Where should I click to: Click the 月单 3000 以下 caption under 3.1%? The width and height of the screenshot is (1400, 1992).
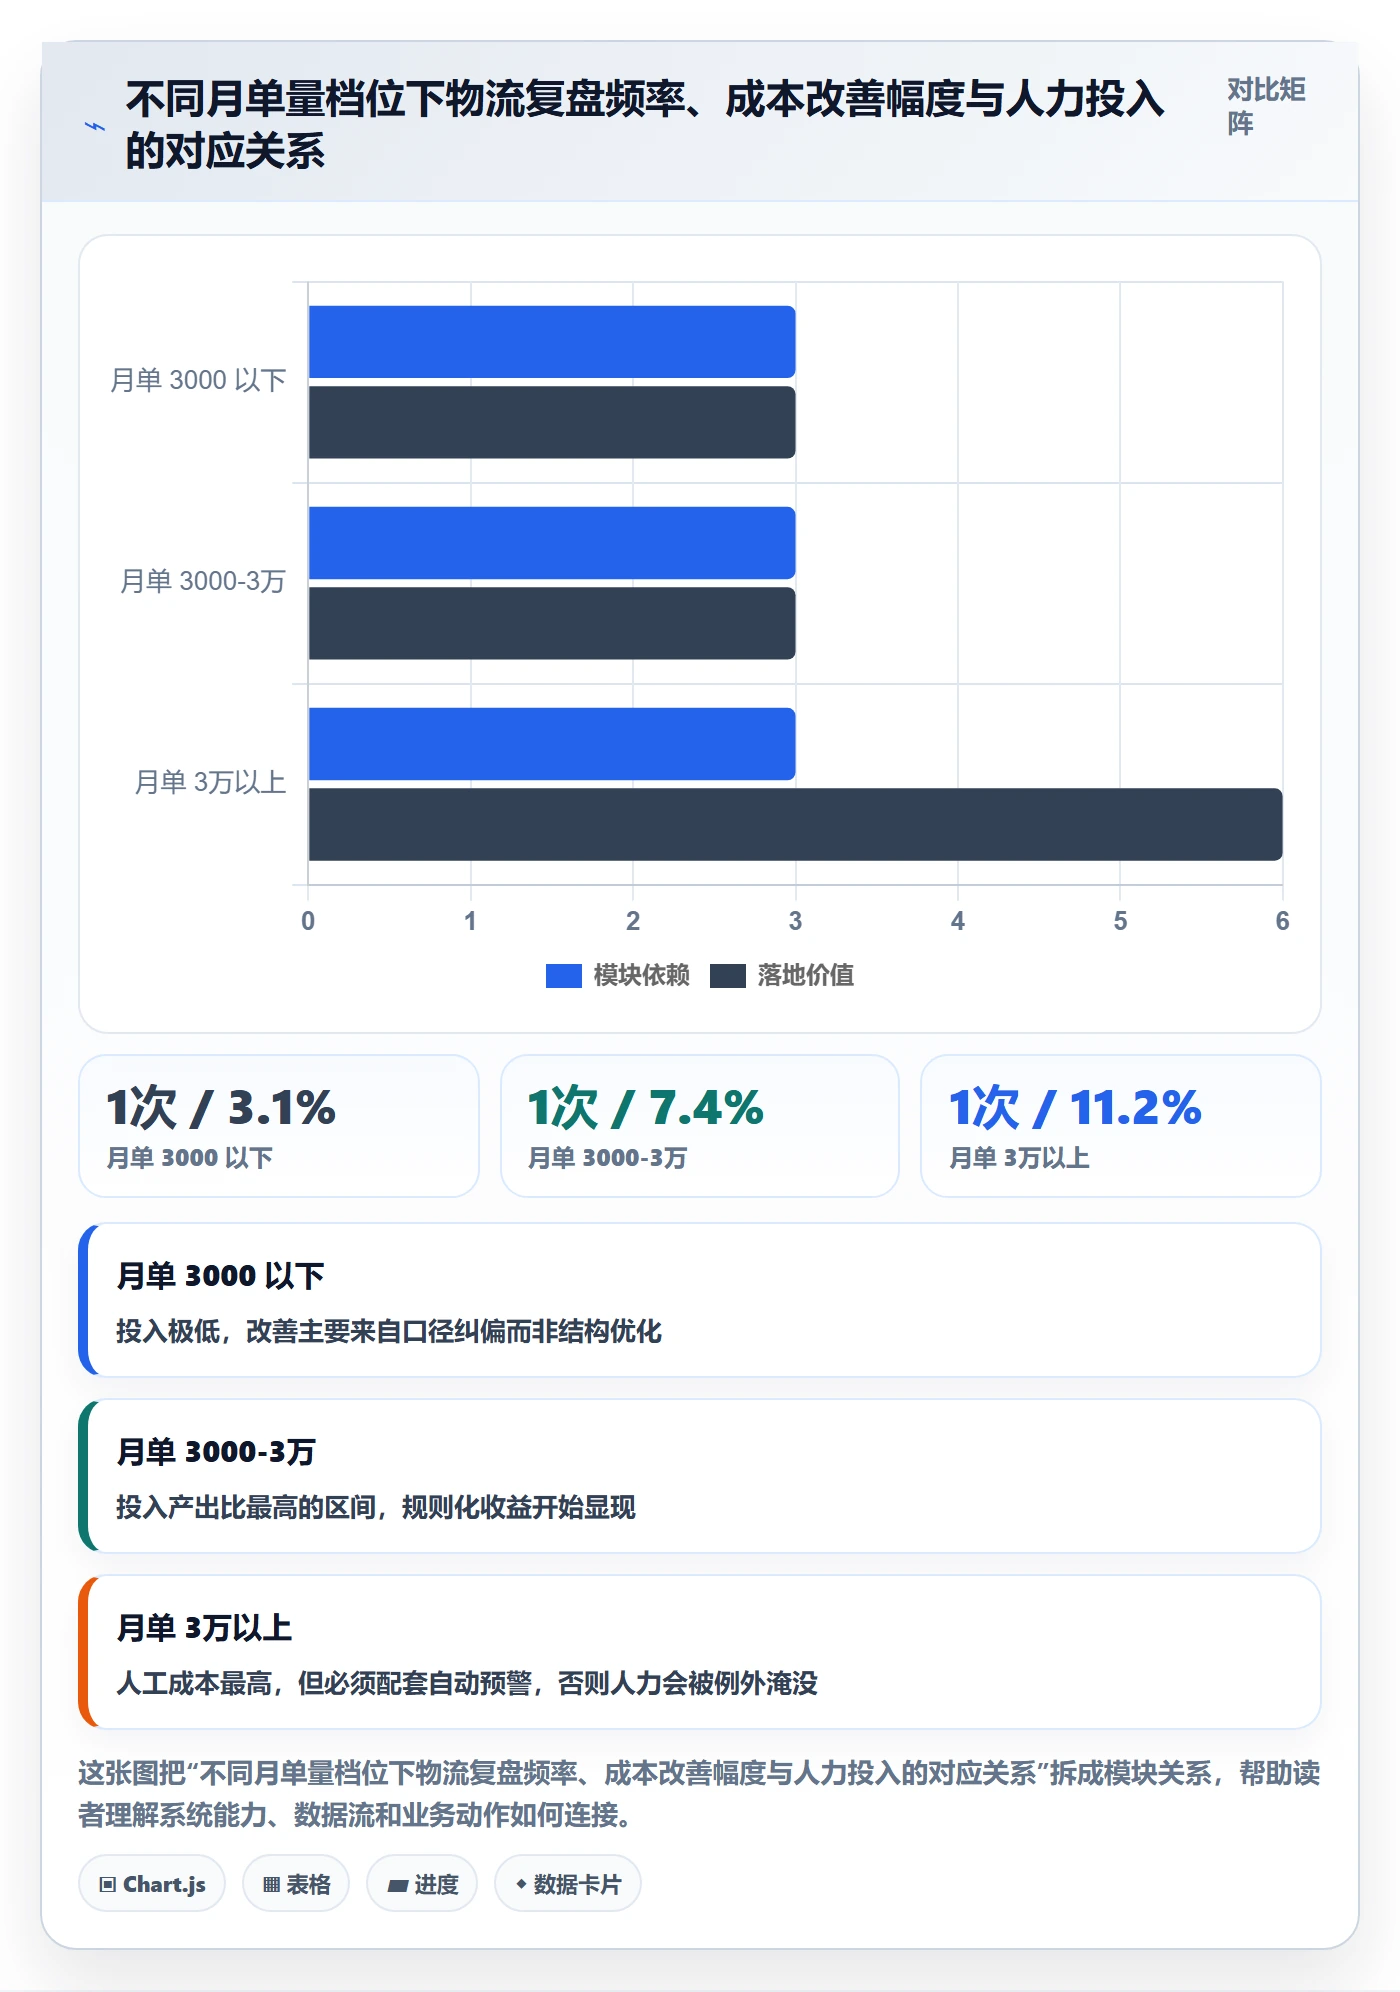pyautogui.click(x=190, y=1158)
